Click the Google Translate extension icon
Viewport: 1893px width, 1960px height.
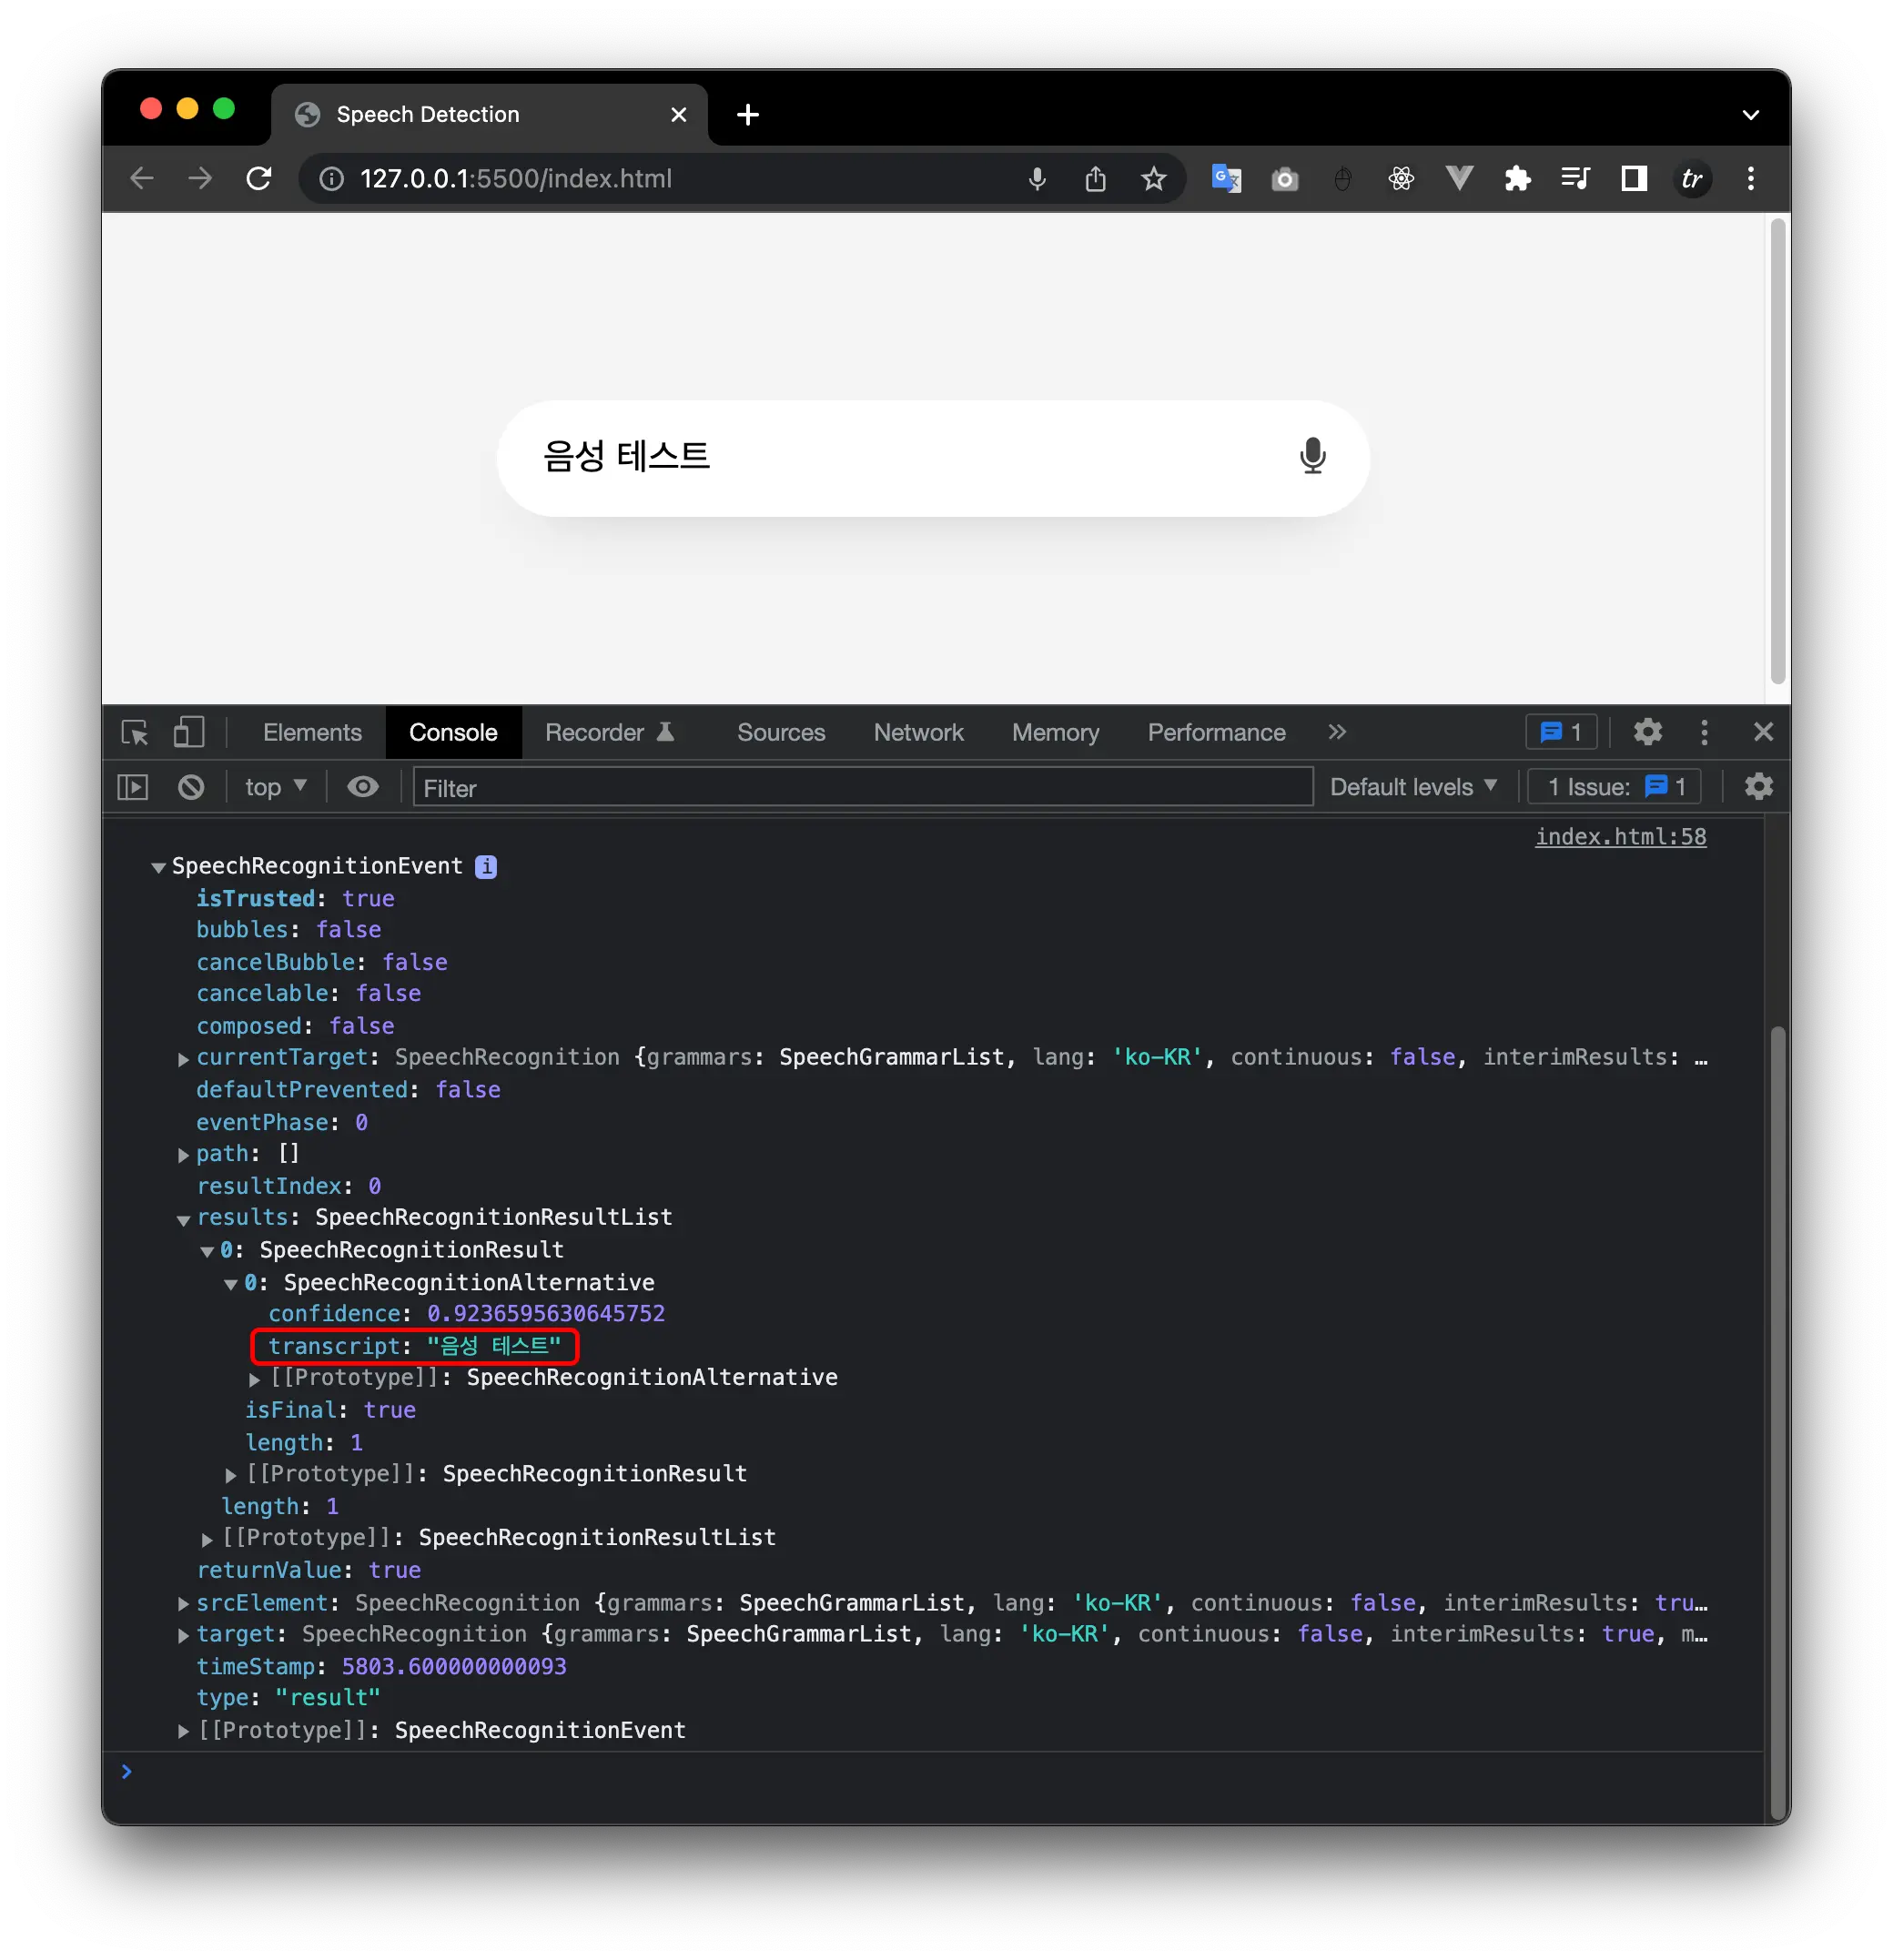(x=1226, y=179)
